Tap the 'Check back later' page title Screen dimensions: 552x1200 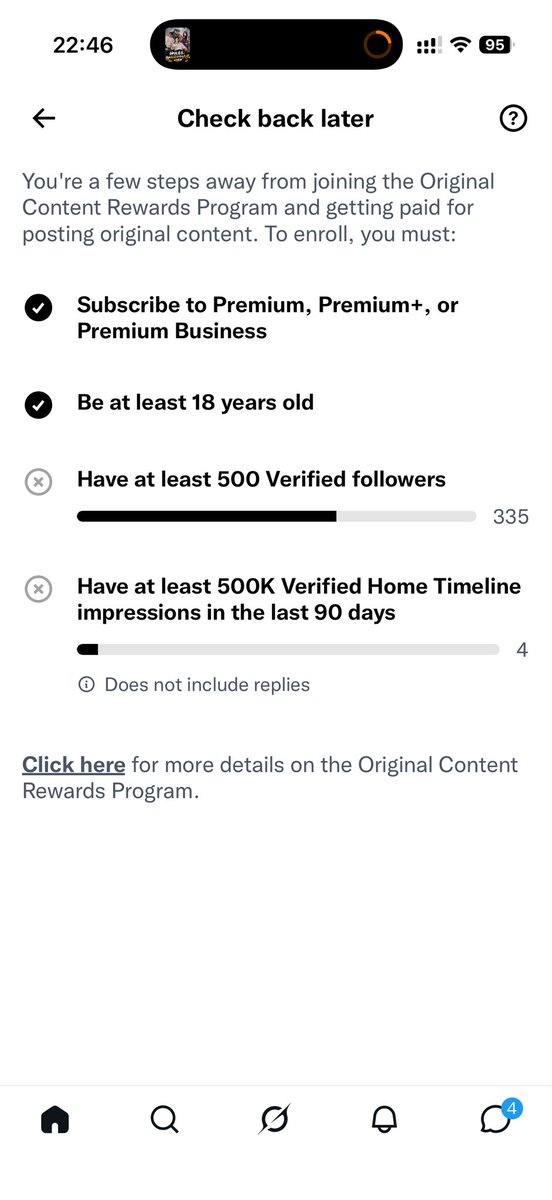[x=275, y=118]
